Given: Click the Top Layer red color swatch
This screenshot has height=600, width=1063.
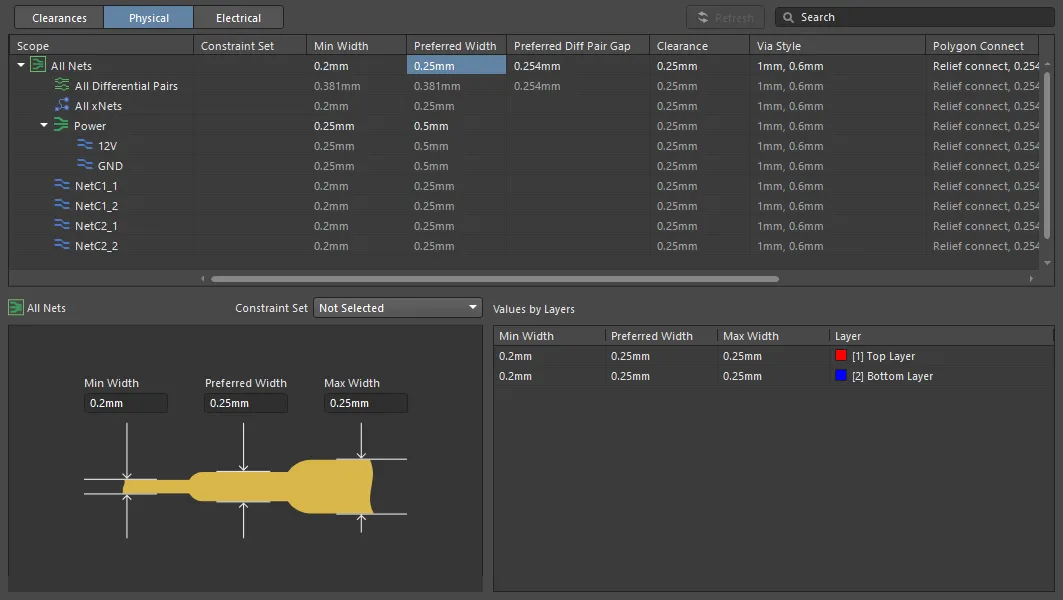Looking at the screenshot, I should [841, 355].
